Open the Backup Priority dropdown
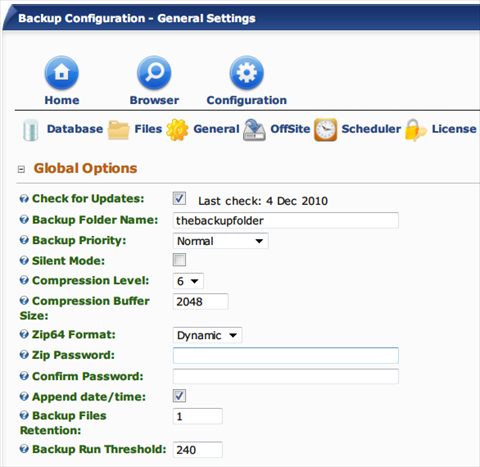 point(221,241)
